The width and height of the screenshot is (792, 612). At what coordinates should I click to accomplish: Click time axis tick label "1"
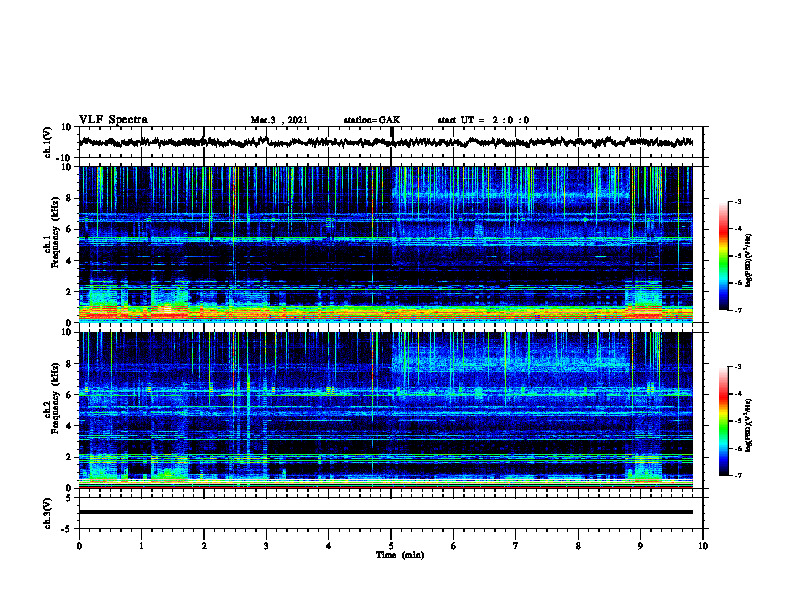pos(141,546)
